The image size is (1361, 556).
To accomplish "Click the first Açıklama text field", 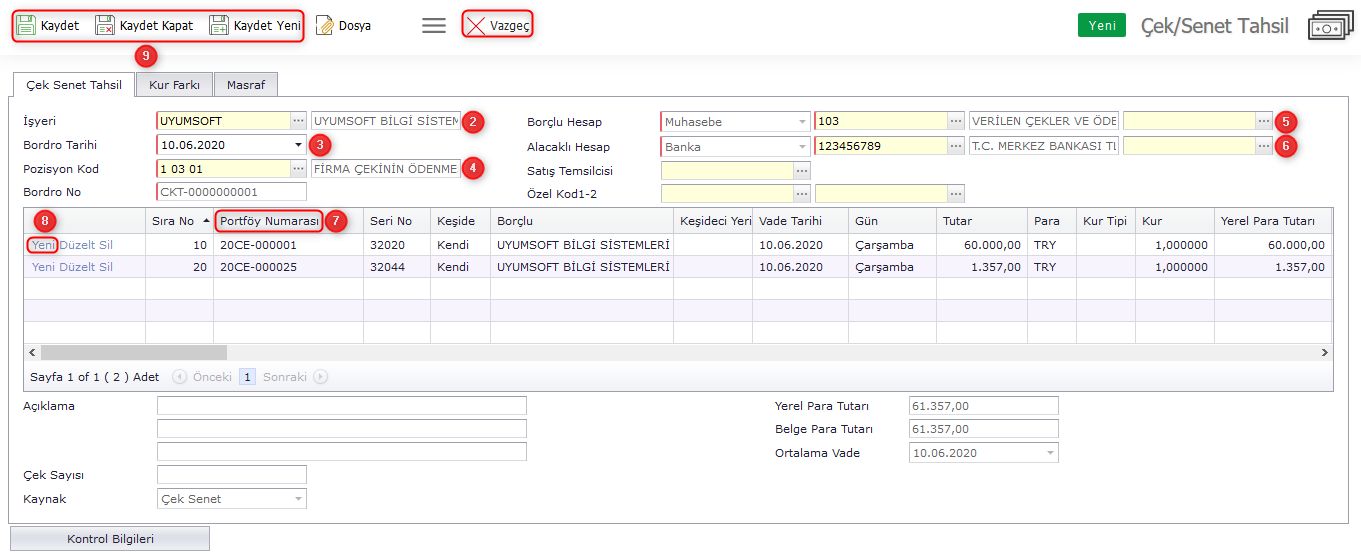I will (341, 406).
